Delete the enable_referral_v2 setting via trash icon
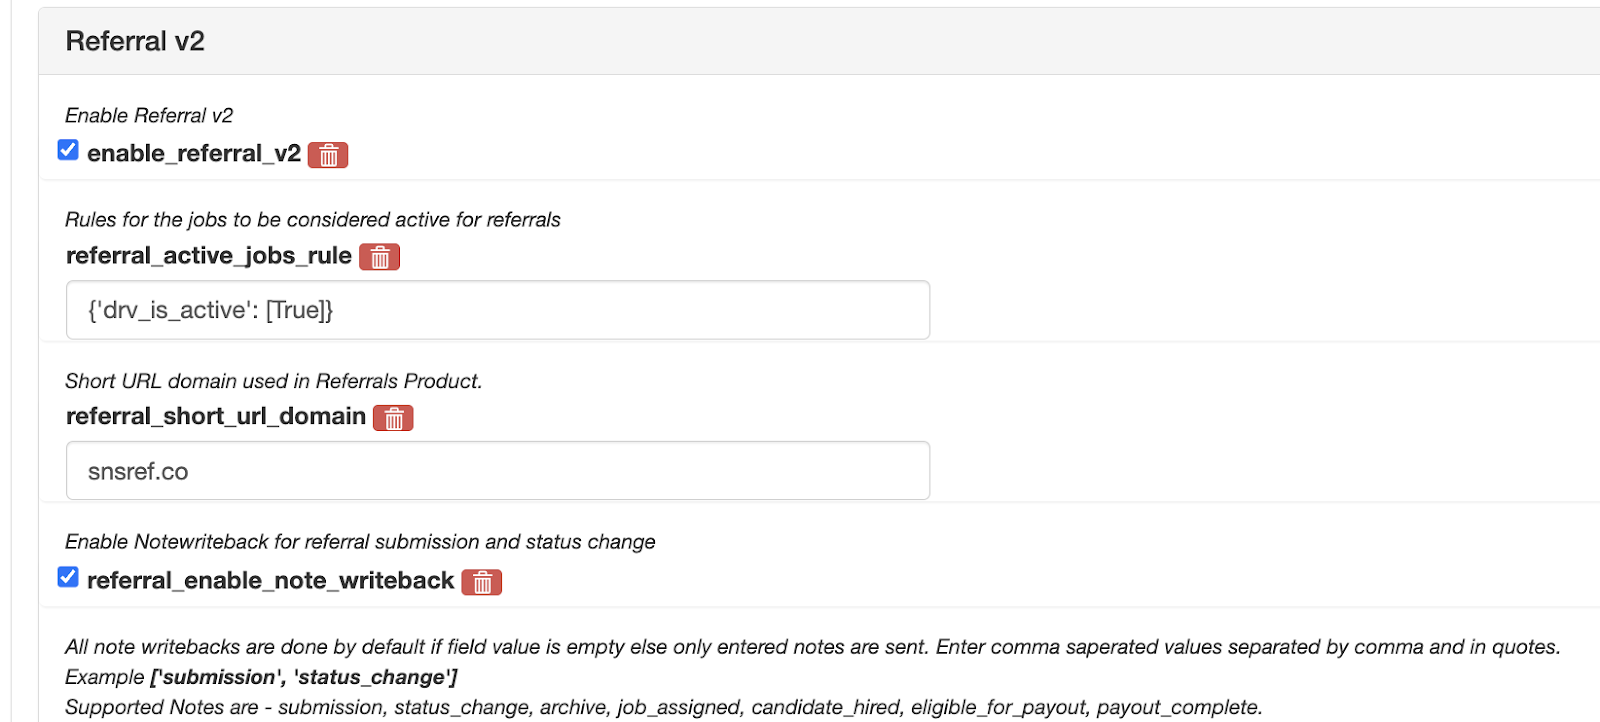Image resolution: width=1600 pixels, height=722 pixels. pyautogui.click(x=328, y=155)
